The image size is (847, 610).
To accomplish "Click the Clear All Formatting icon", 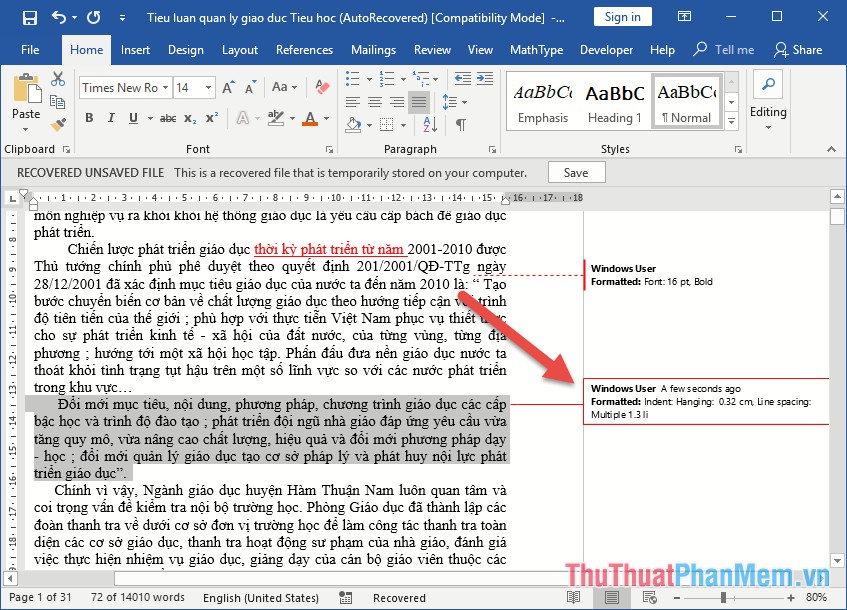I will tap(322, 87).
